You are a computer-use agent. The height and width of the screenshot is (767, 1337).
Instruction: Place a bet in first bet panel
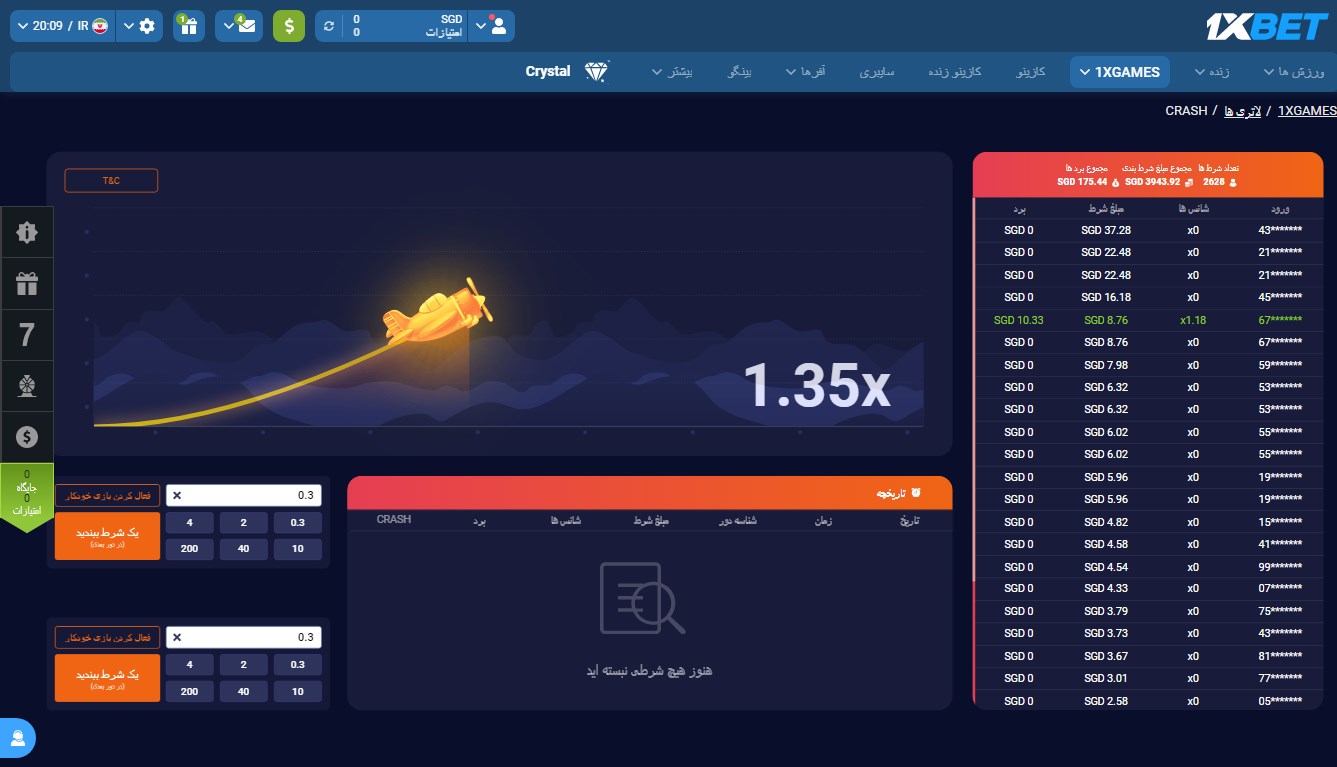pyautogui.click(x=107, y=535)
